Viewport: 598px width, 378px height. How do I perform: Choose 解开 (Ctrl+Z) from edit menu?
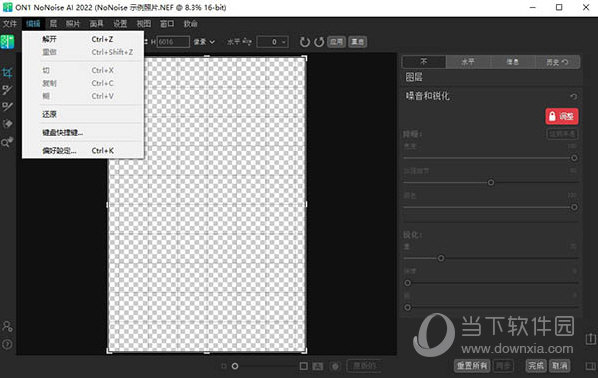83,39
